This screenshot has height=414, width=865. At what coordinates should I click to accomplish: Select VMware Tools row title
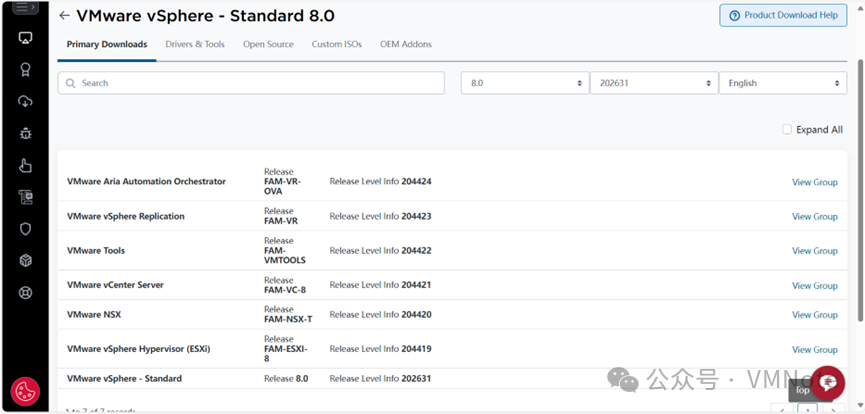coord(96,251)
